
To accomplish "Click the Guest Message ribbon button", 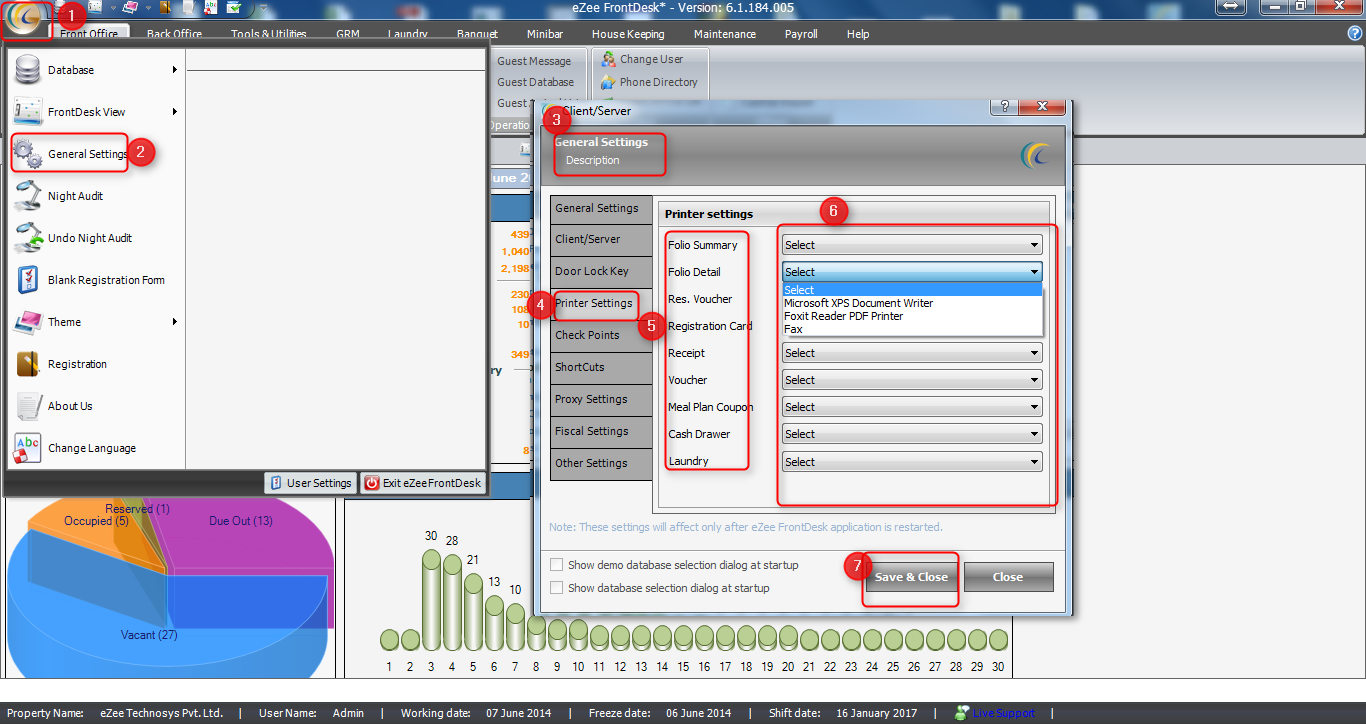I will [534, 61].
